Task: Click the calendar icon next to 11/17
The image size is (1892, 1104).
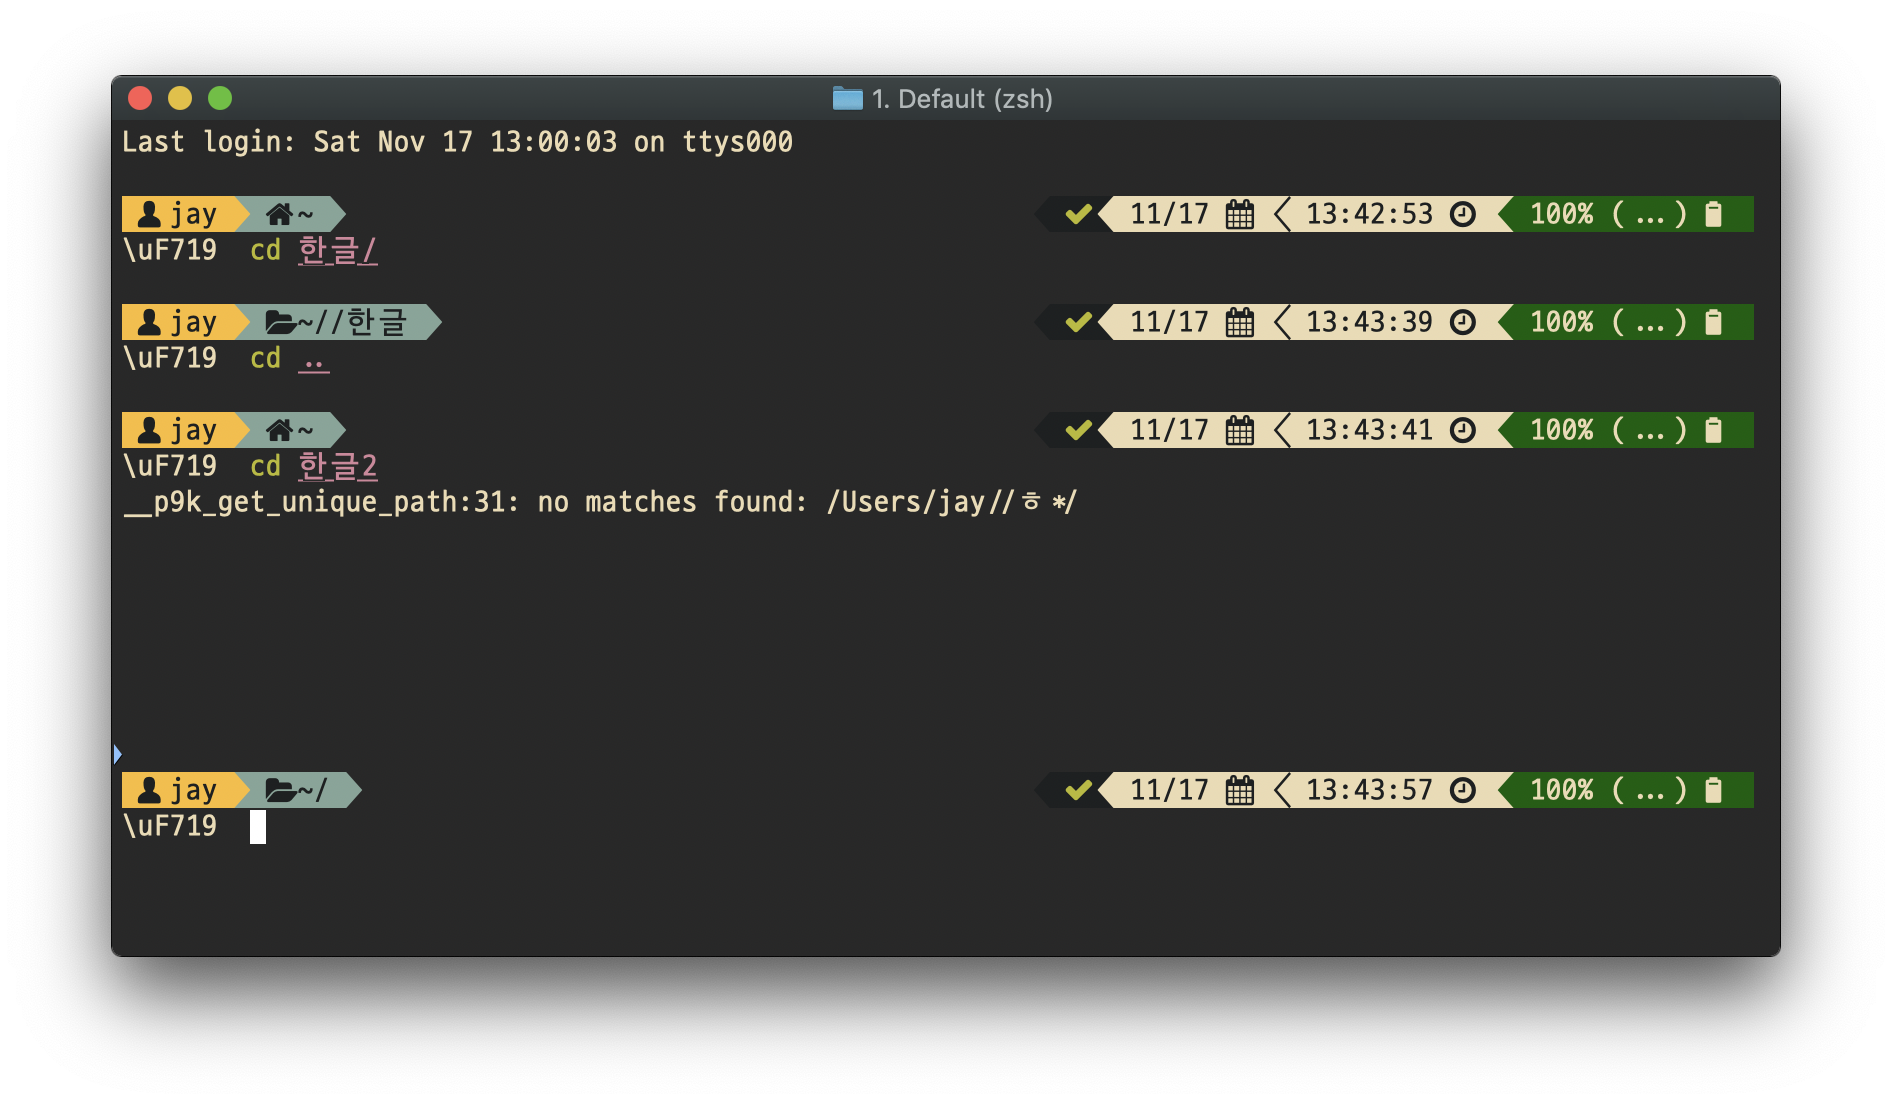Action: click(1240, 213)
